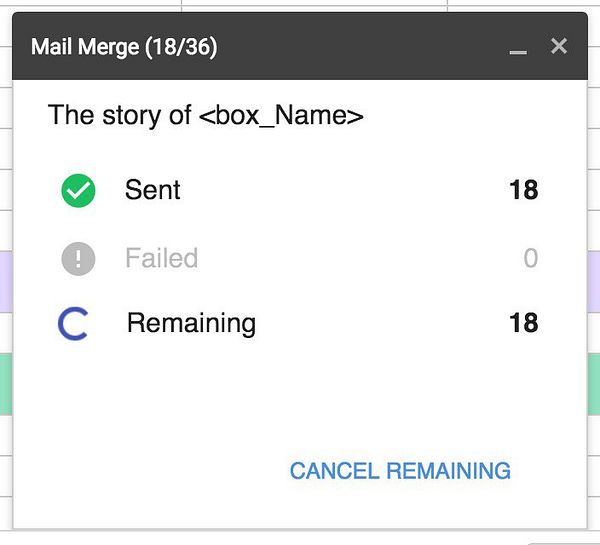
Task: Select the Remaining status label
Action: (191, 324)
